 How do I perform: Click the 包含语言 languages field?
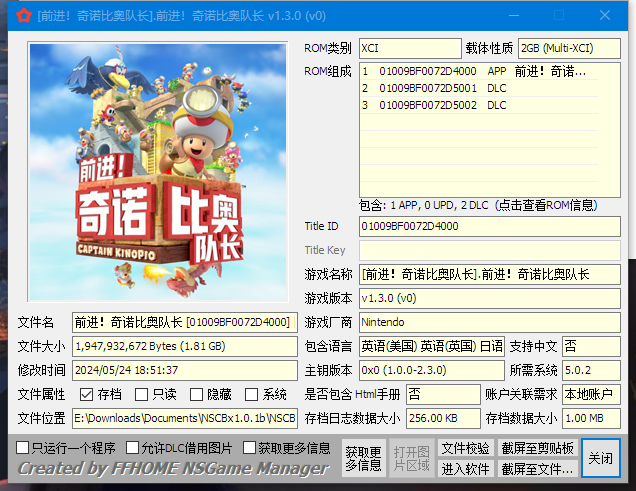pyautogui.click(x=432, y=346)
